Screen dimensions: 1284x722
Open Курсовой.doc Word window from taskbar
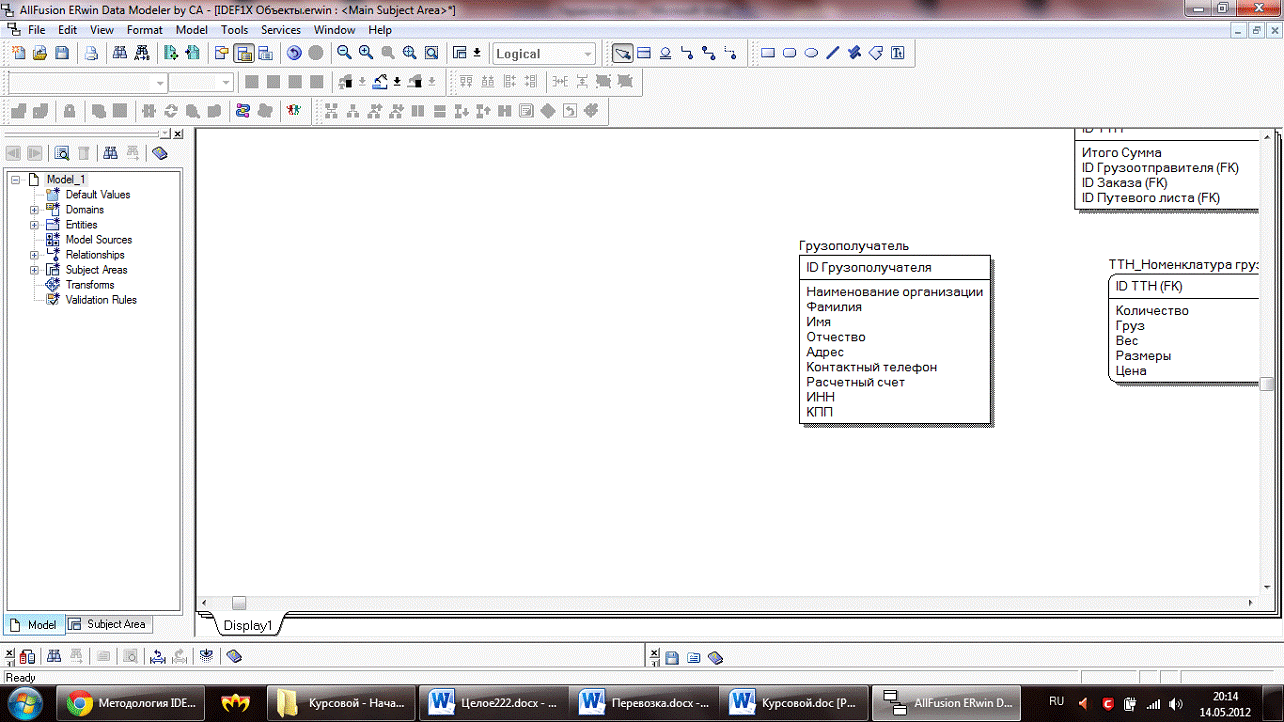point(790,702)
